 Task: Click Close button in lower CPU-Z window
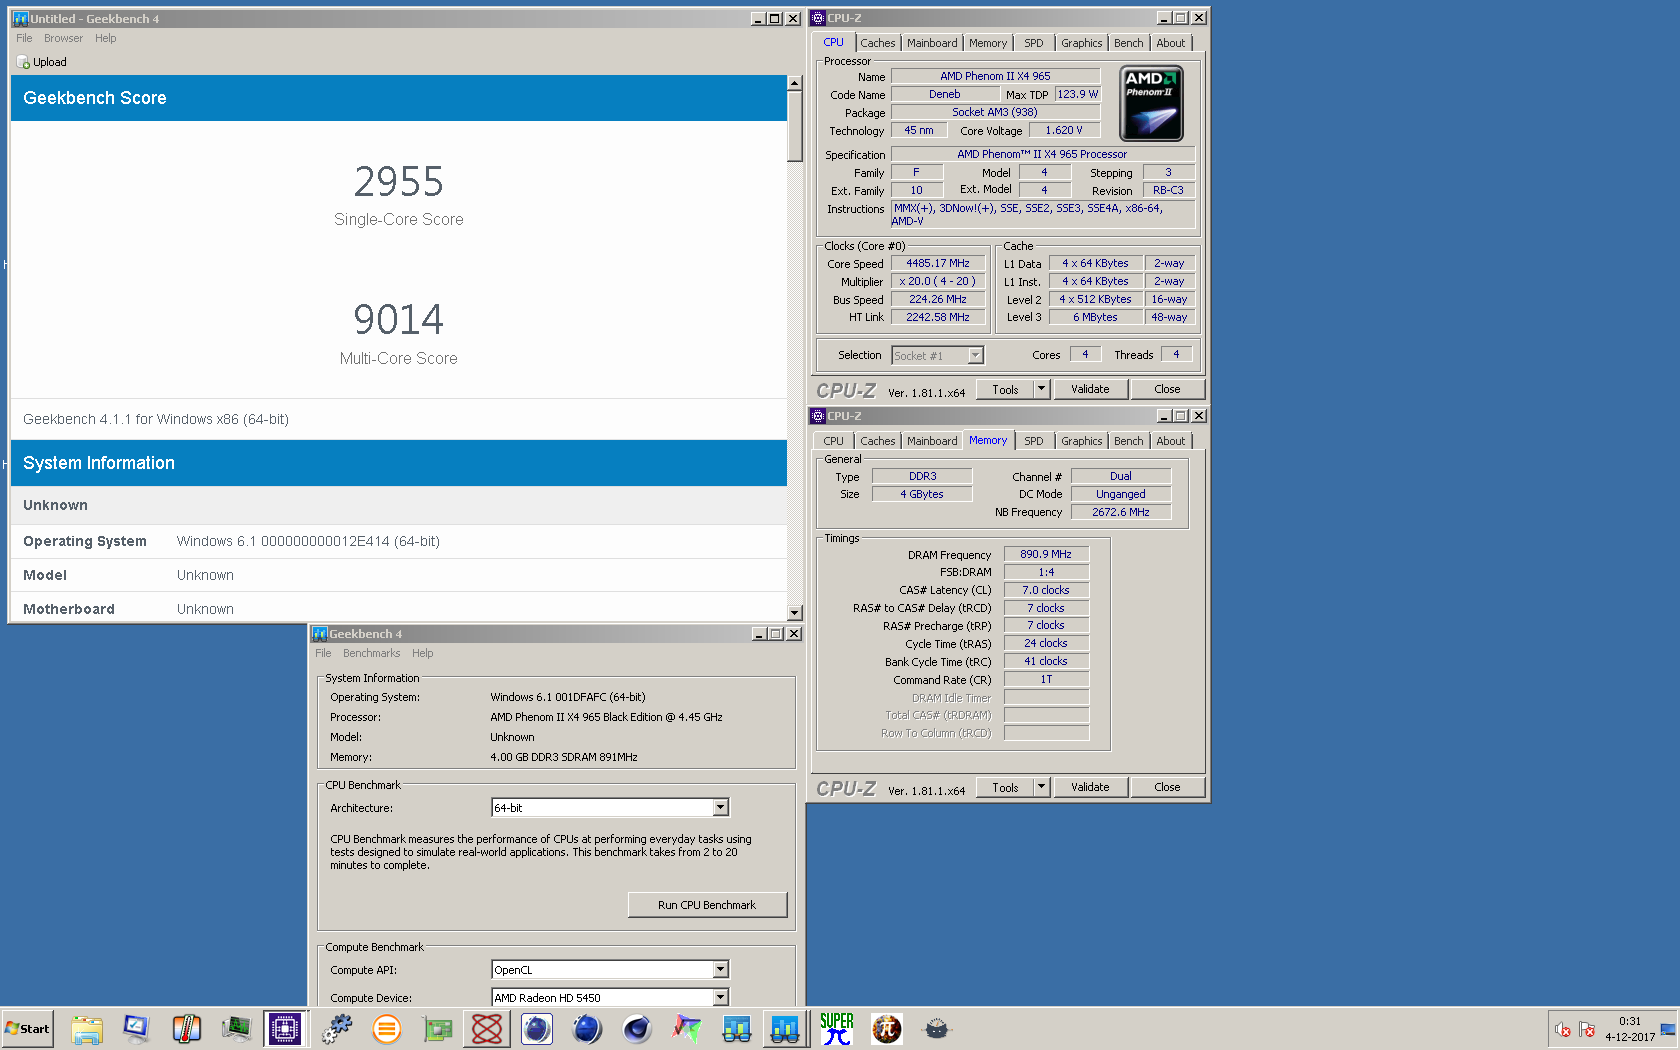tap(1167, 788)
